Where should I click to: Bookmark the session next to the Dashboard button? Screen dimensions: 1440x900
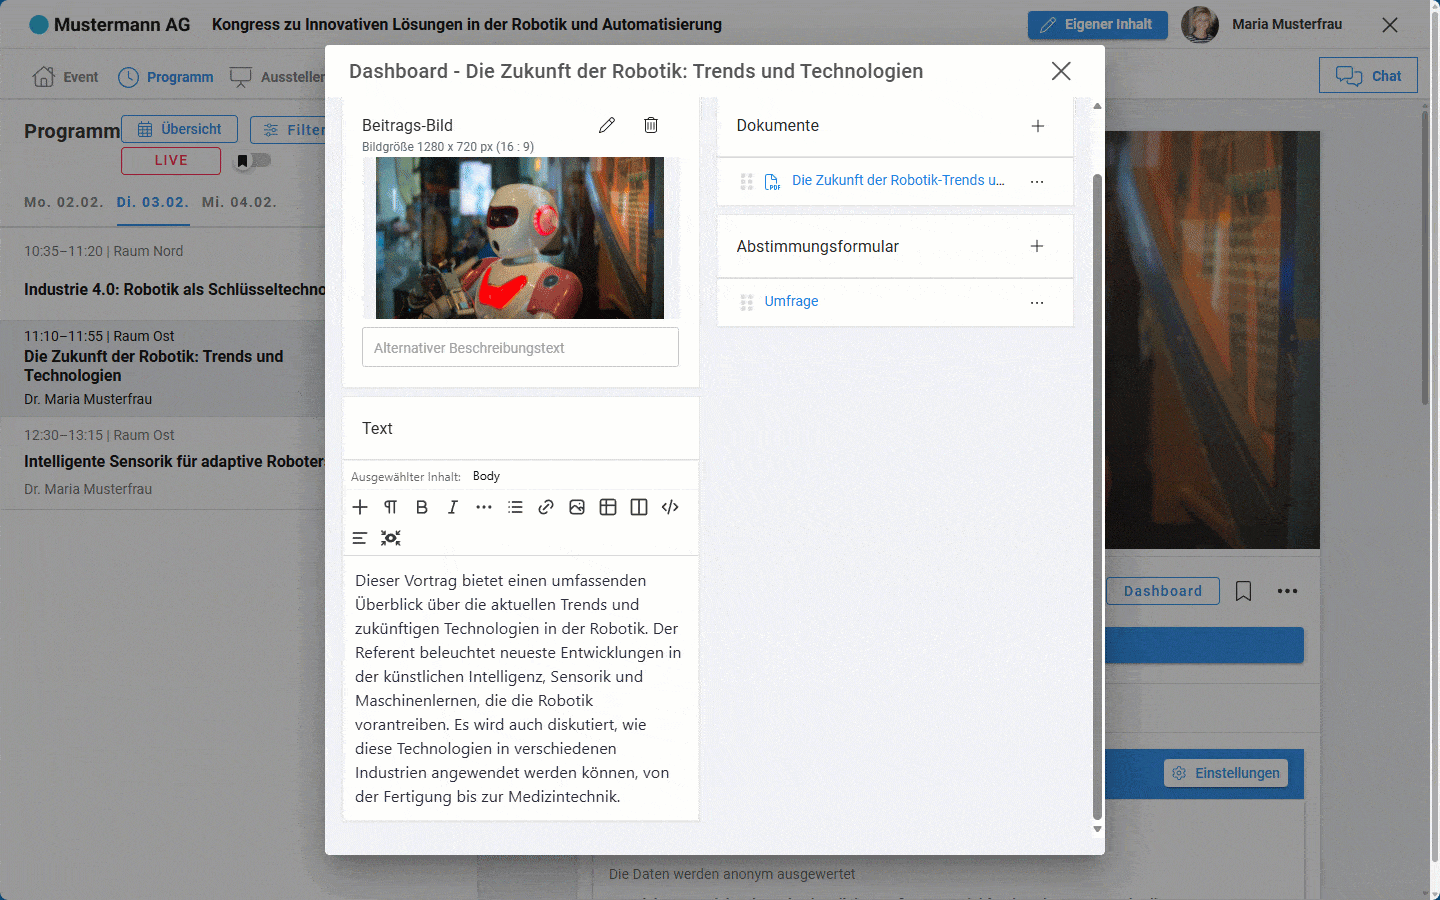pos(1243,591)
